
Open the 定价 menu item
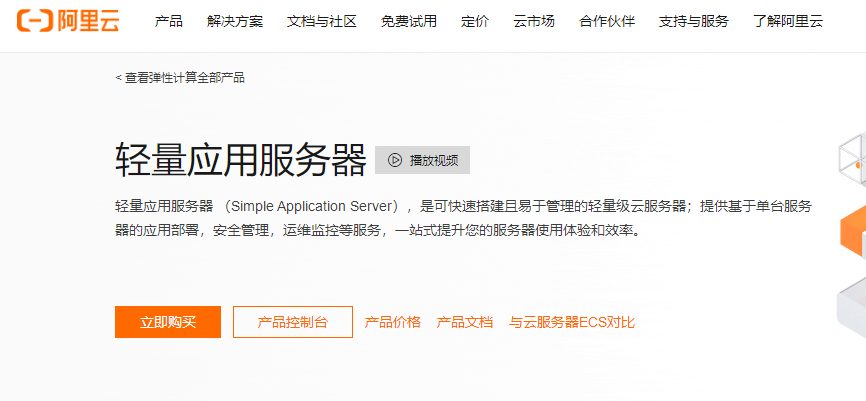tap(475, 22)
